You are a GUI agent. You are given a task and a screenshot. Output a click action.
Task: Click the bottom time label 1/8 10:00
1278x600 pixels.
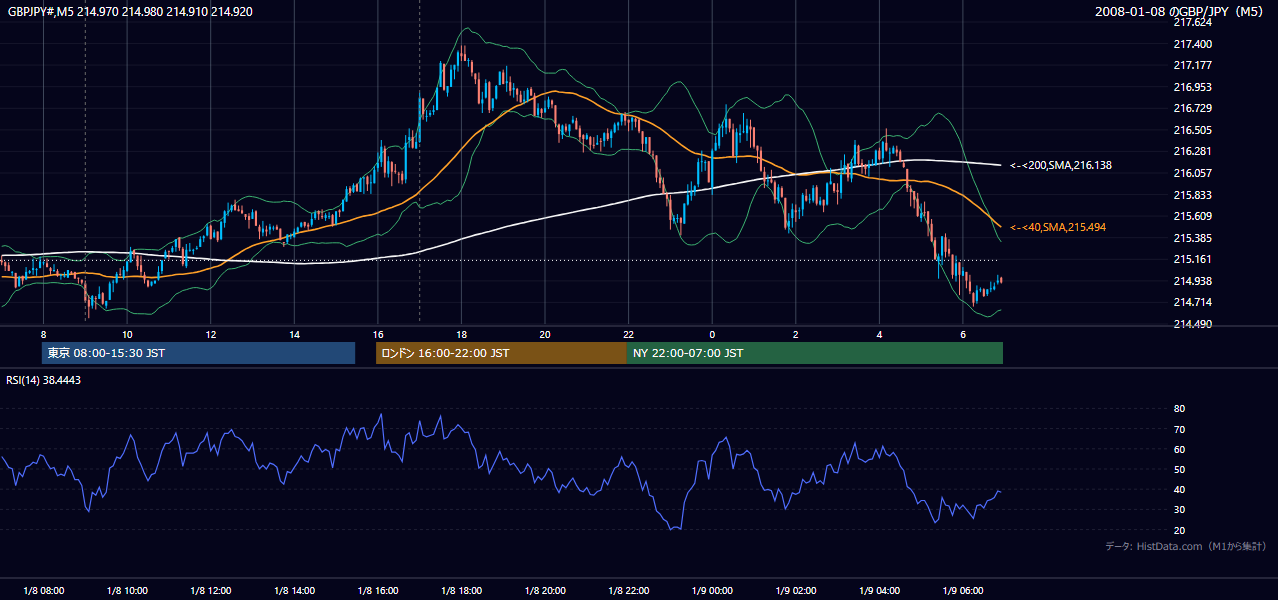coord(127,590)
